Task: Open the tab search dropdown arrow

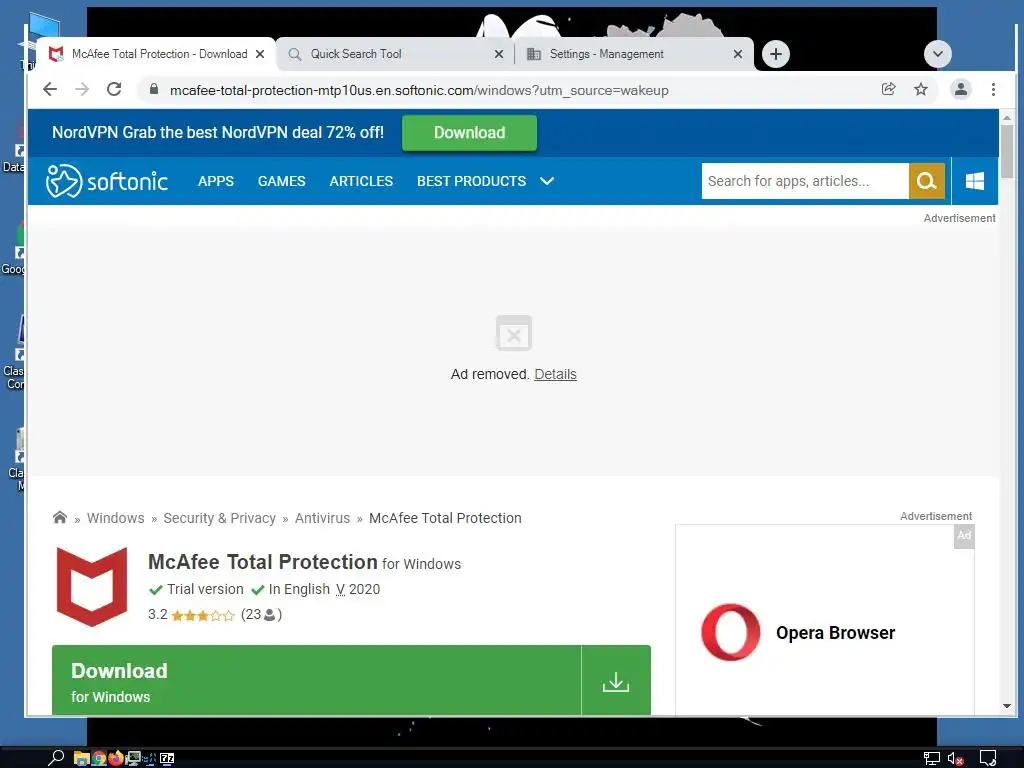Action: click(938, 54)
